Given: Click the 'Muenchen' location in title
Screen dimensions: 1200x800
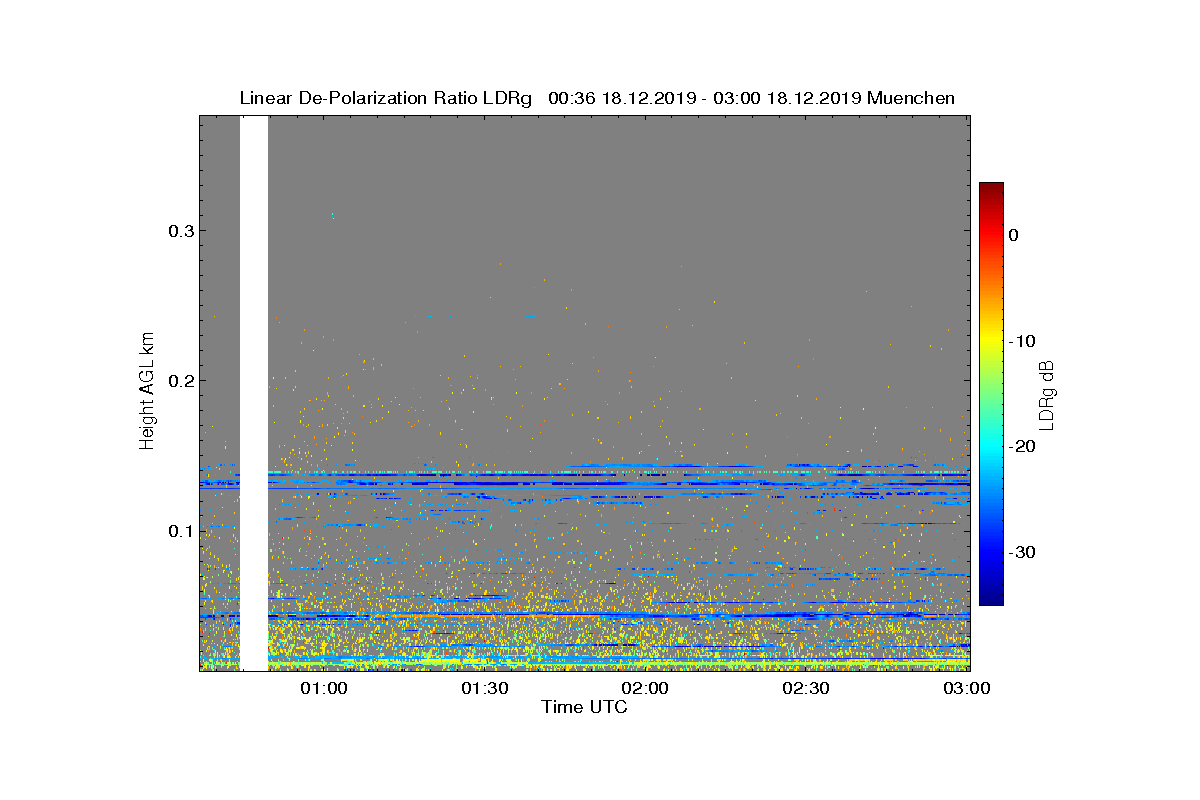Looking at the screenshot, I should [x=911, y=98].
